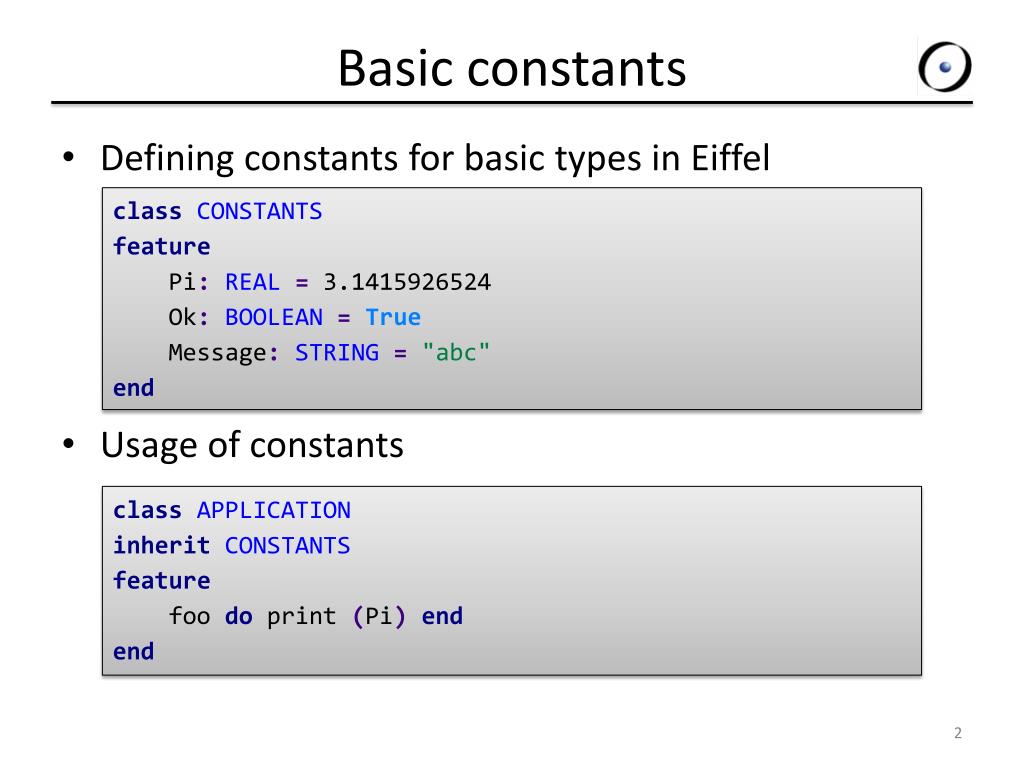This screenshot has width=1024, height=768.
Task: Click the inherit keyword
Action: point(161,545)
